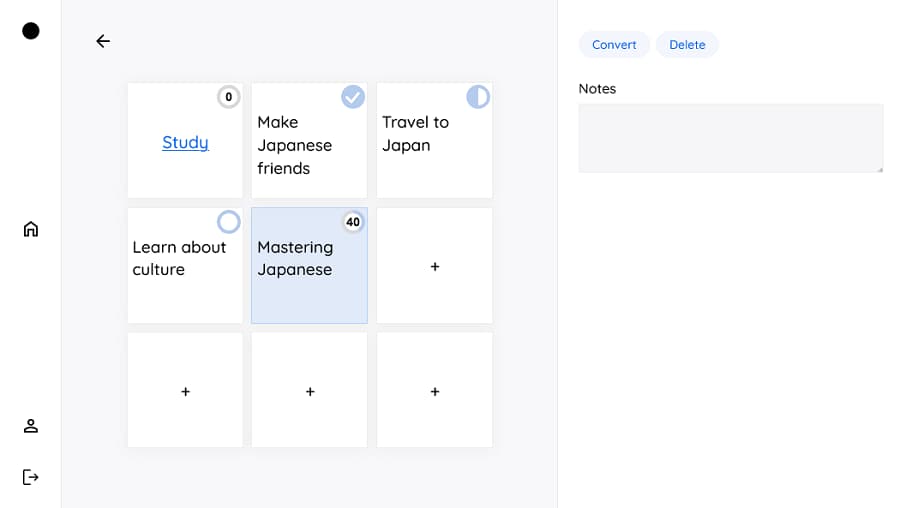Open the Home page from sidebar
900x508 pixels.
(31, 229)
